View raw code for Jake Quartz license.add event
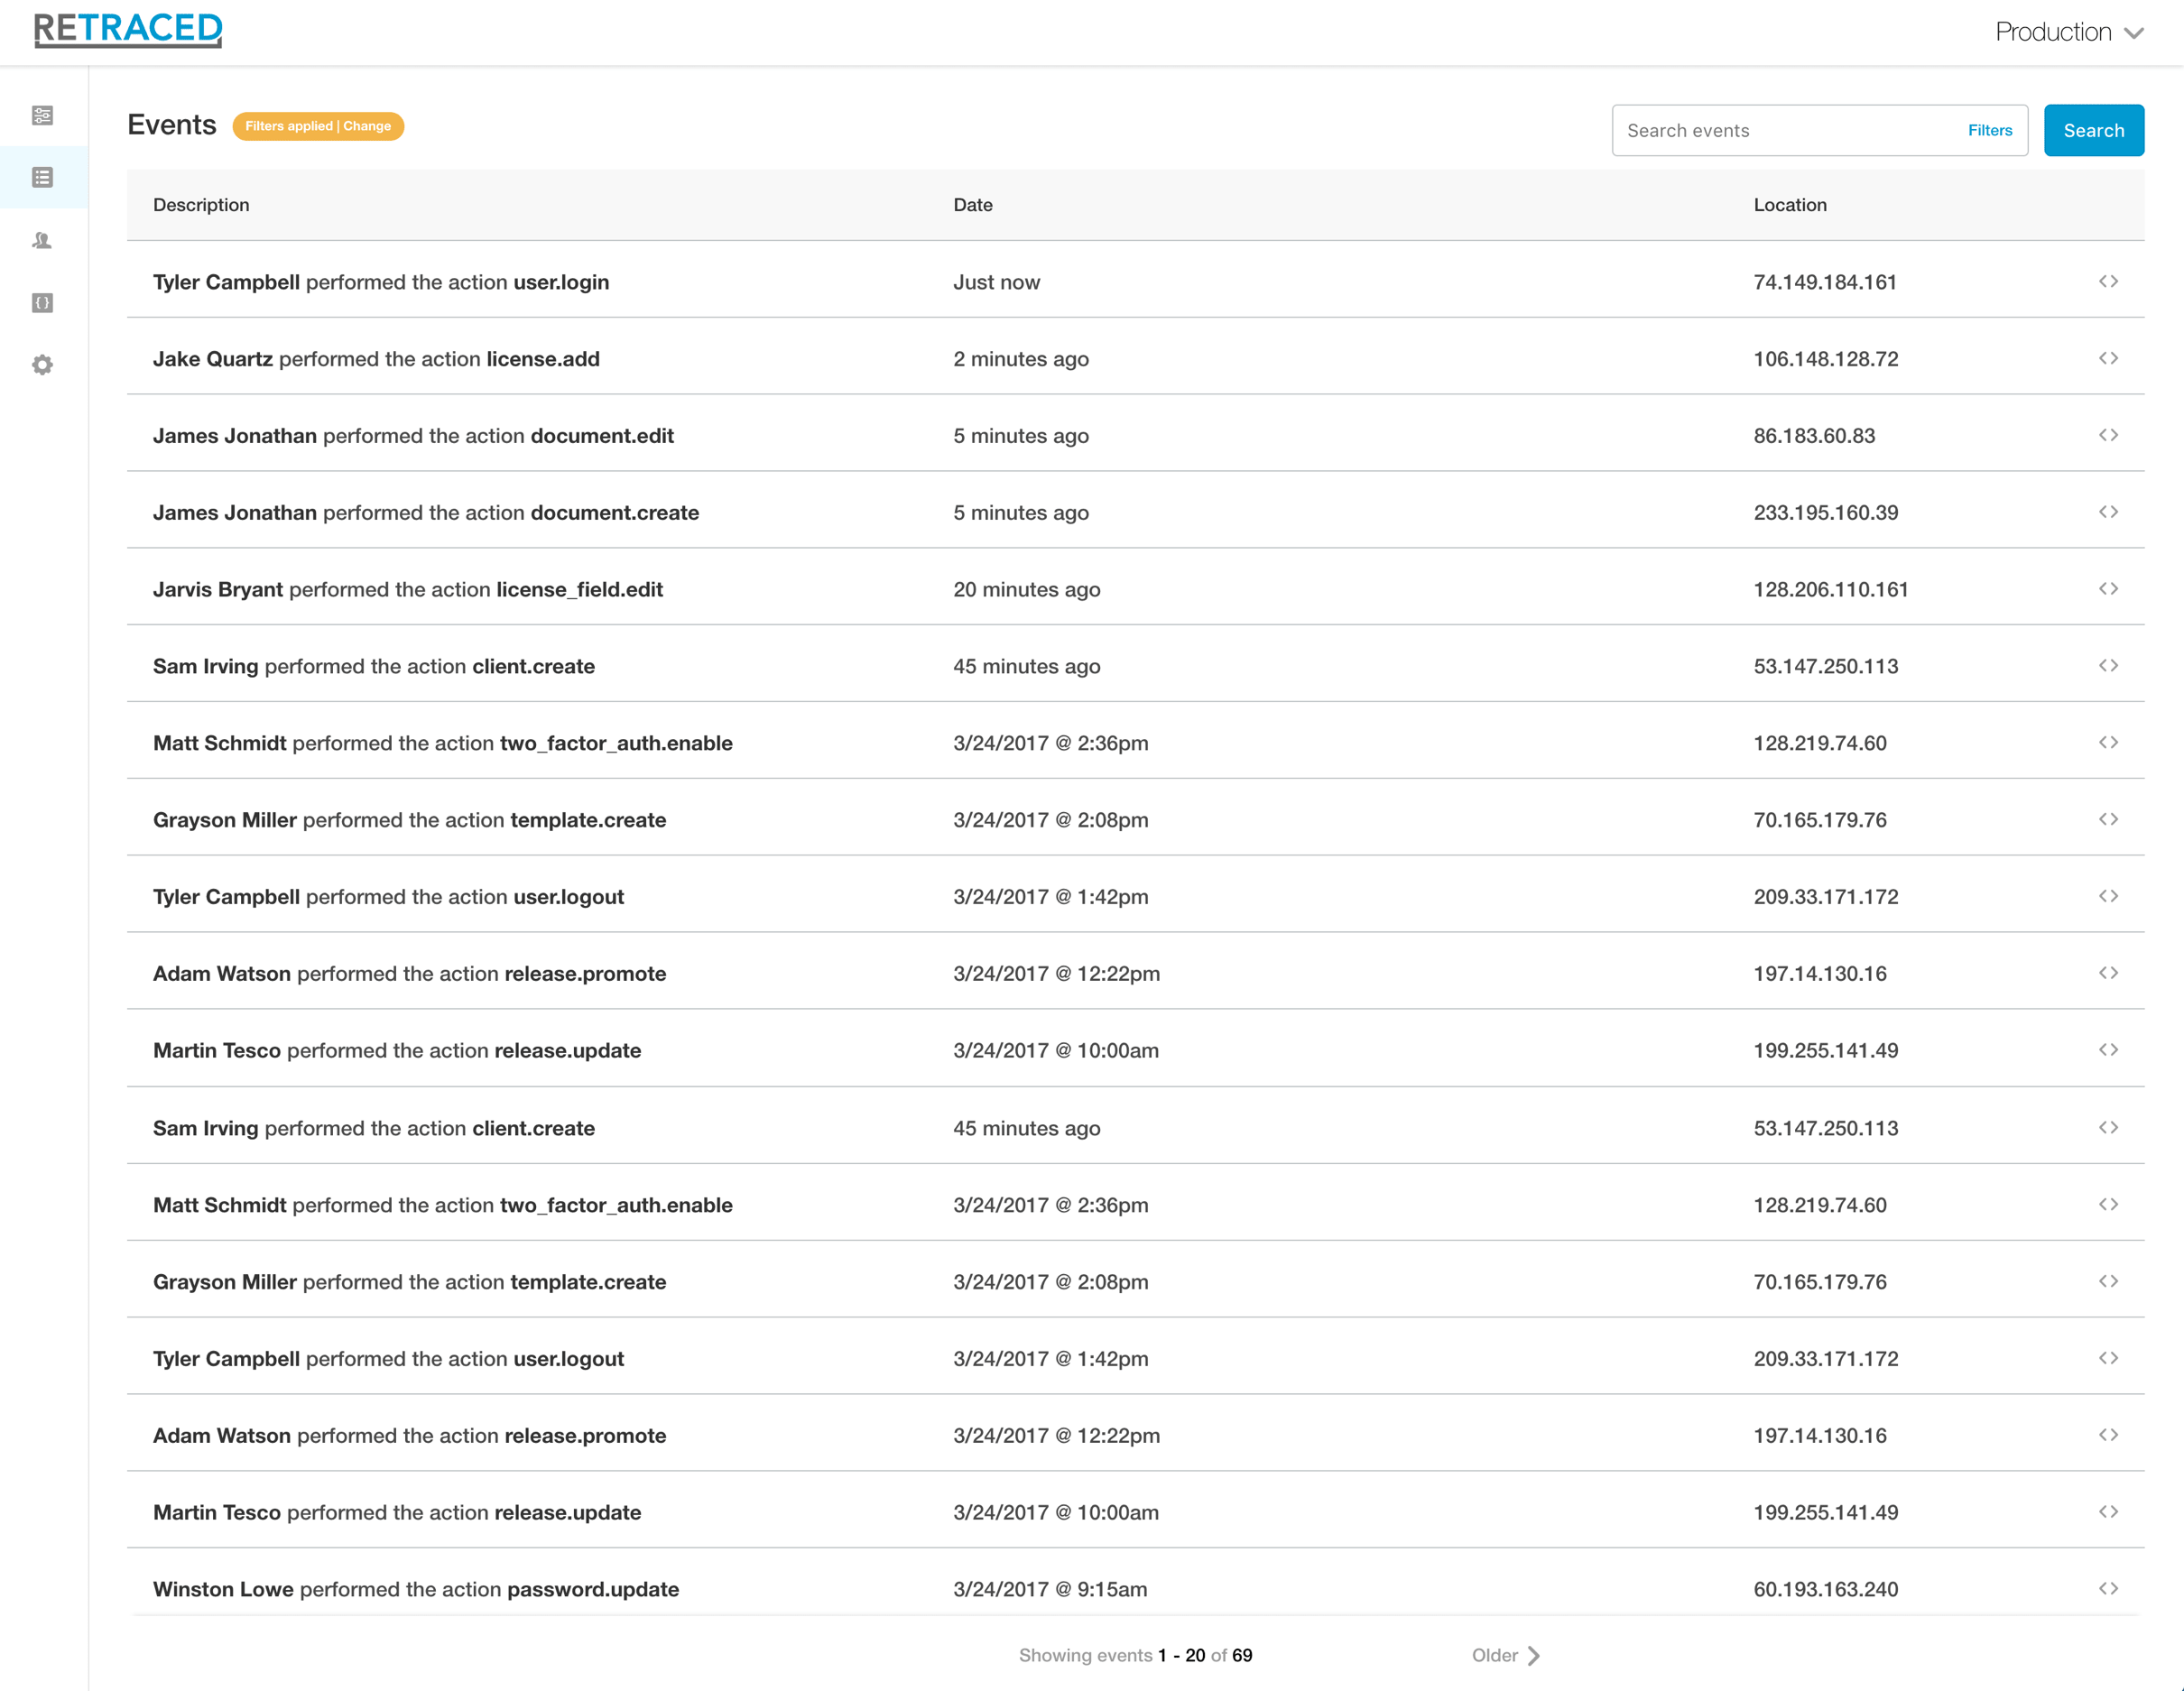The height and width of the screenshot is (1691, 2184). click(x=2108, y=359)
